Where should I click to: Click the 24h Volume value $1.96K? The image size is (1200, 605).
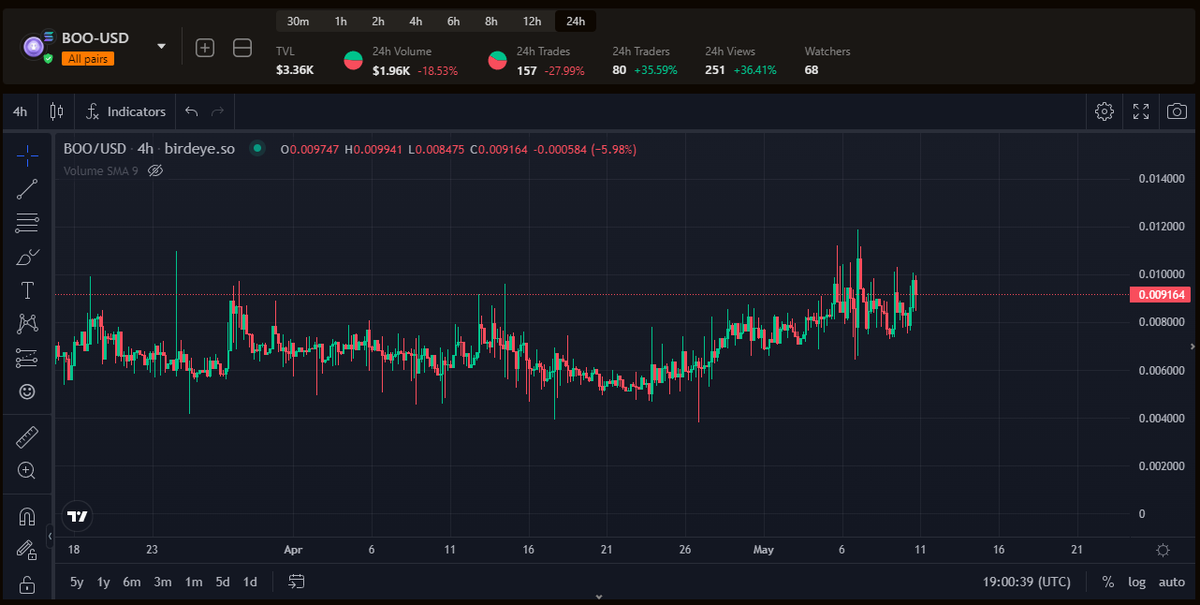tap(392, 71)
